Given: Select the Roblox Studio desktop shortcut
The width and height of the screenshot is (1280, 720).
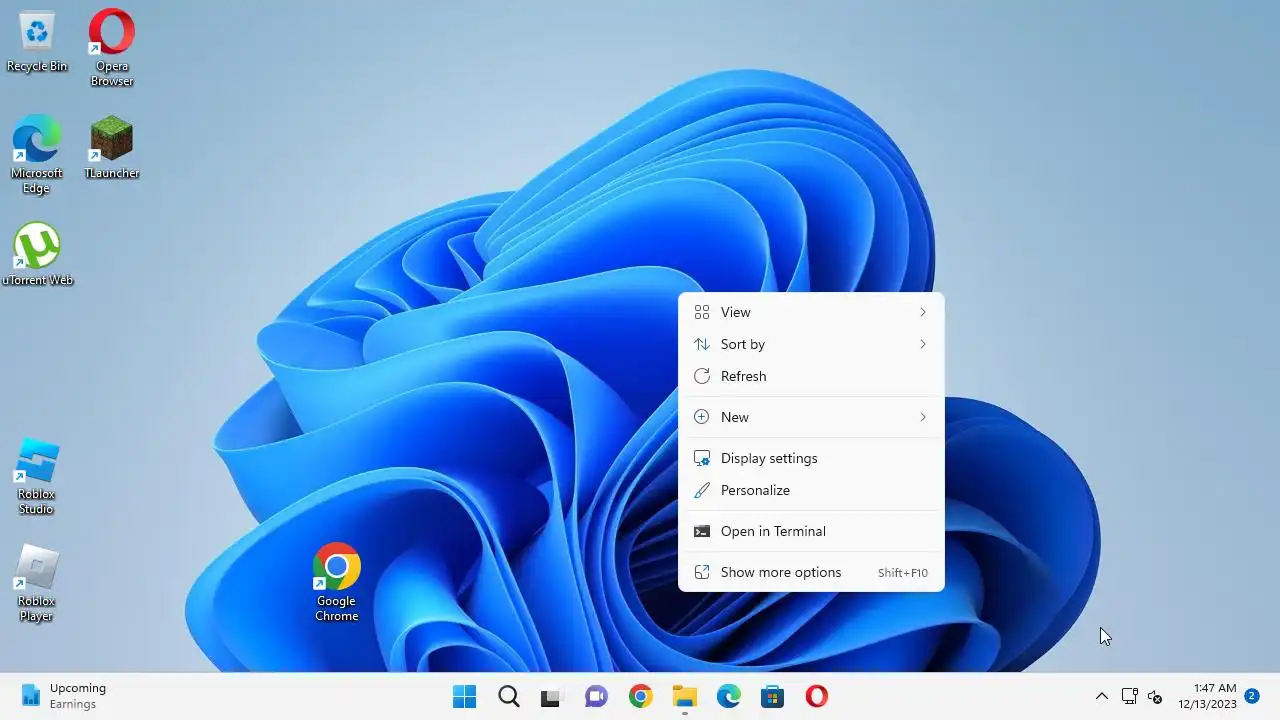Looking at the screenshot, I should click(37, 476).
